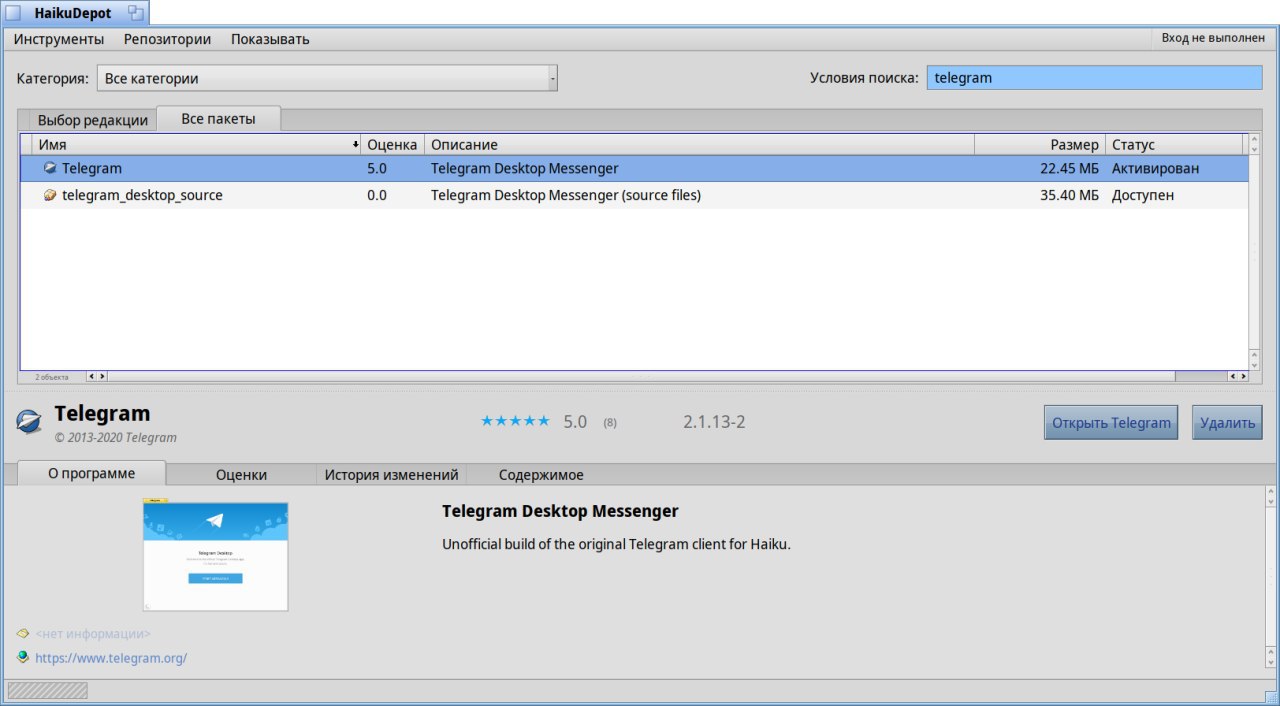Select the История изменений tab
1280x706 pixels.
pos(391,475)
